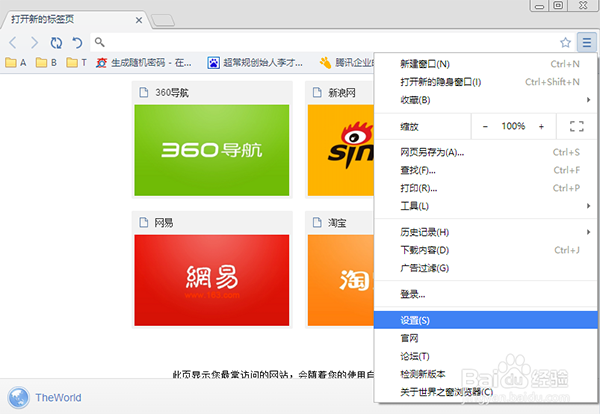Click the fullscreen icon in zoom row
The width and height of the screenshot is (600, 414).
pyautogui.click(x=575, y=127)
